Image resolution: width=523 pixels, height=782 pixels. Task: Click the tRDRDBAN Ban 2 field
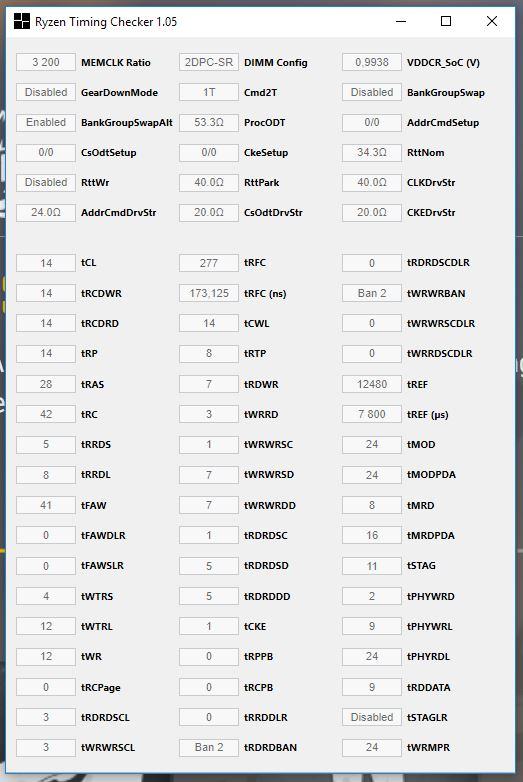[209, 747]
